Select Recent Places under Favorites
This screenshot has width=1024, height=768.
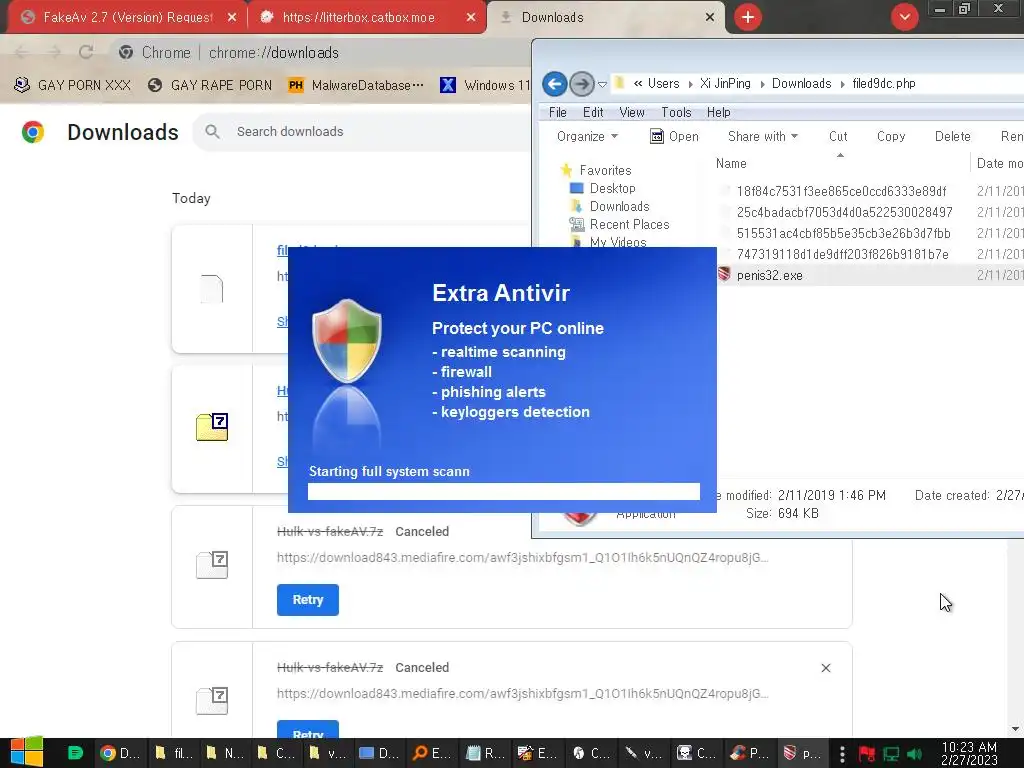[619, 225]
